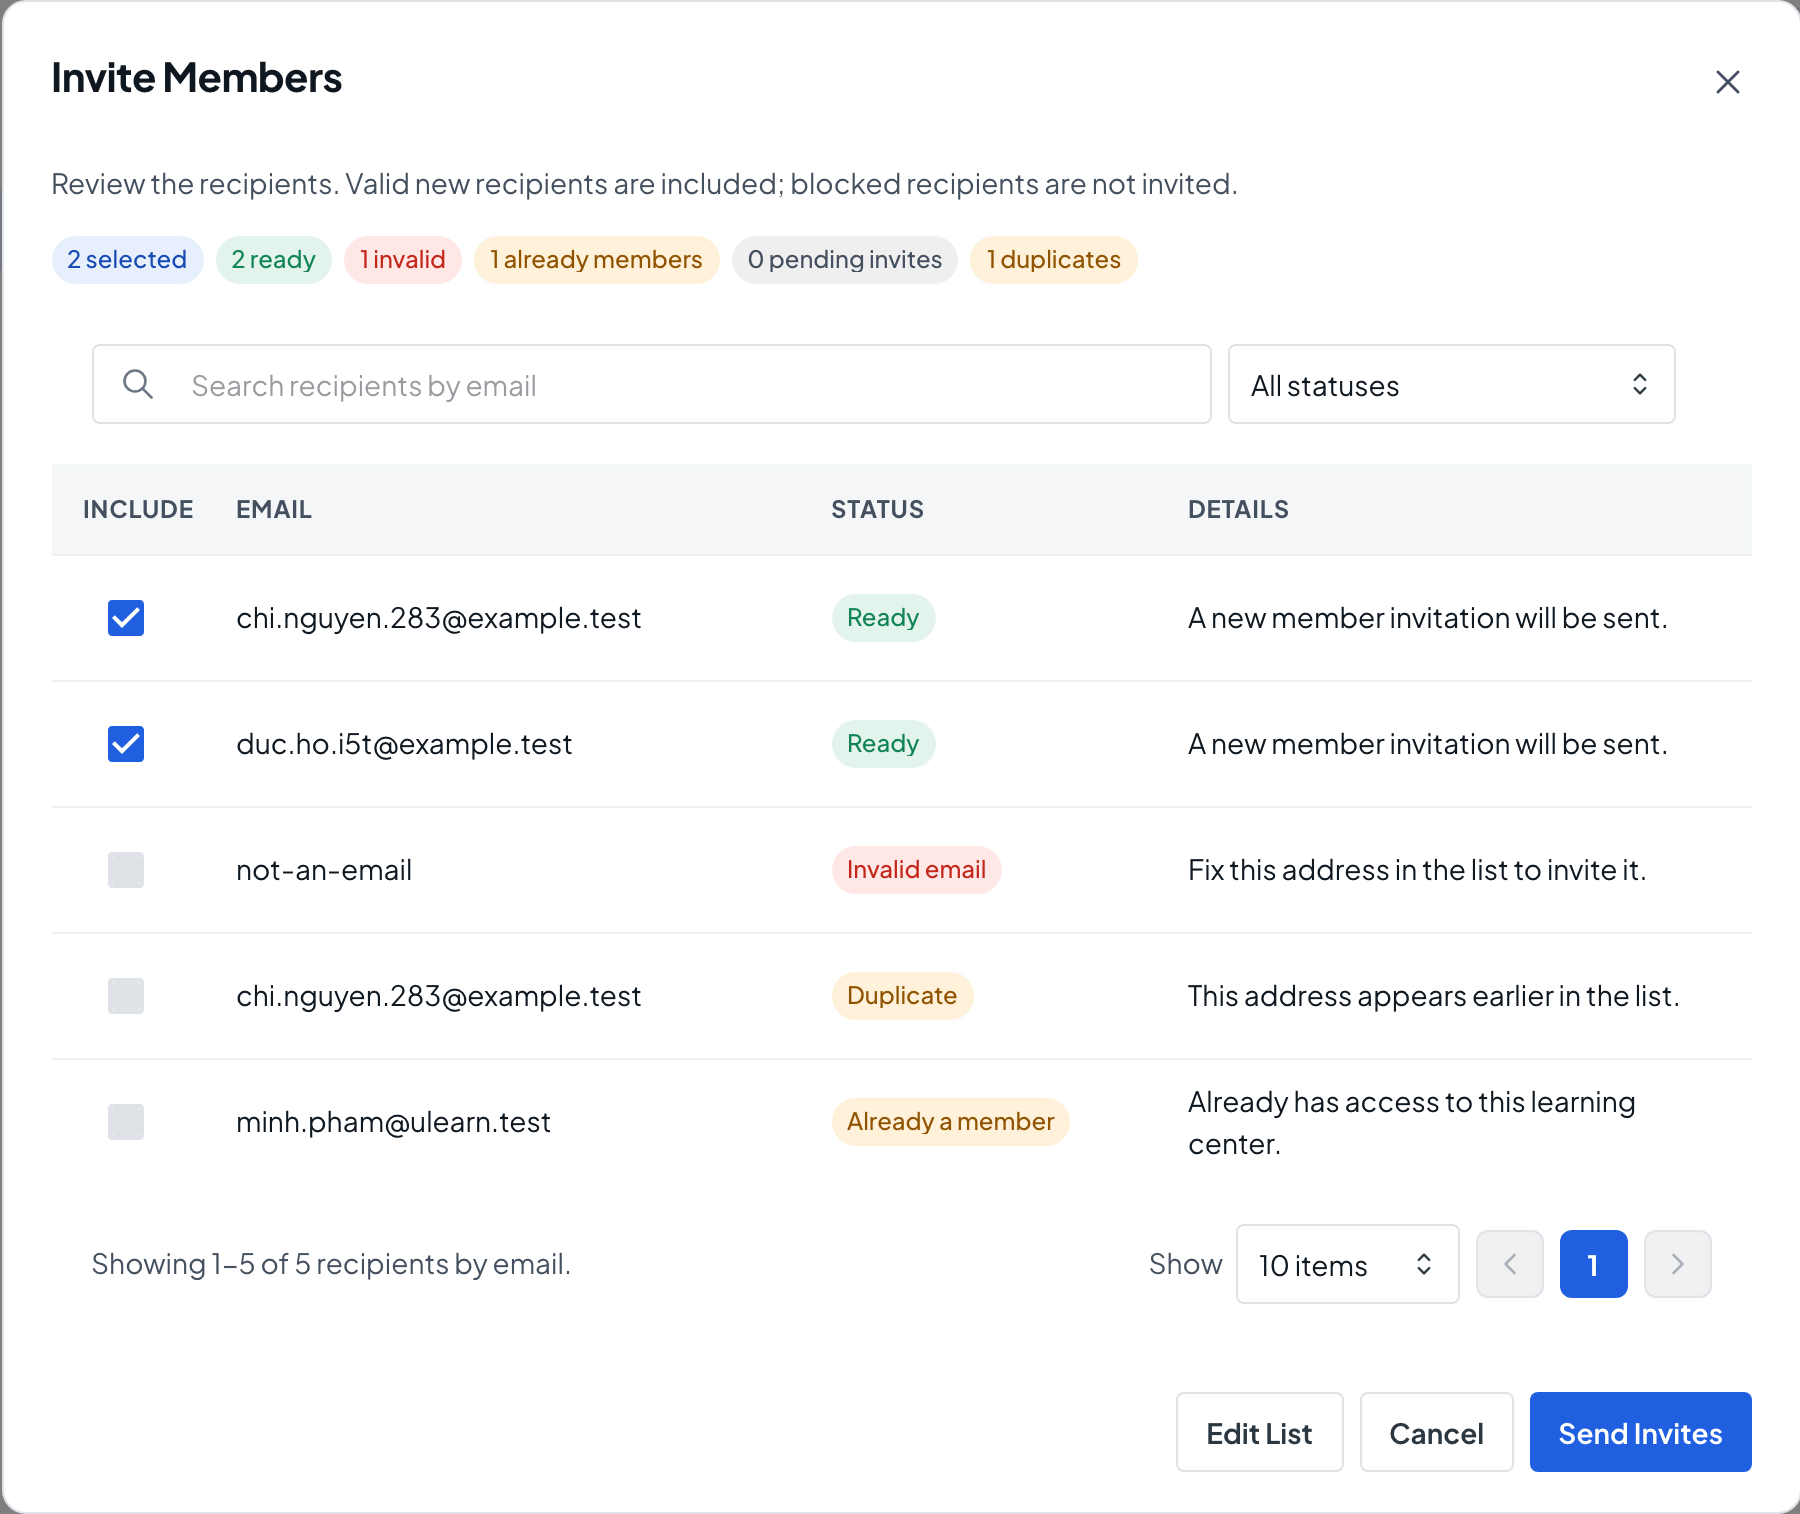Click 'Showing 1–5 of 5 recipients' text
The image size is (1800, 1514).
pyautogui.click(x=331, y=1264)
